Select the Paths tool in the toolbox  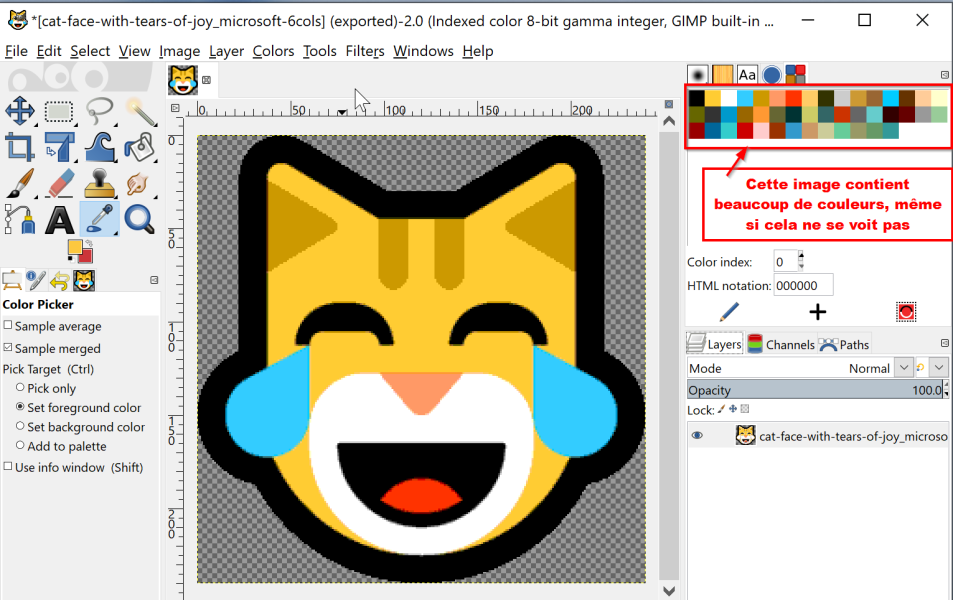[x=20, y=219]
